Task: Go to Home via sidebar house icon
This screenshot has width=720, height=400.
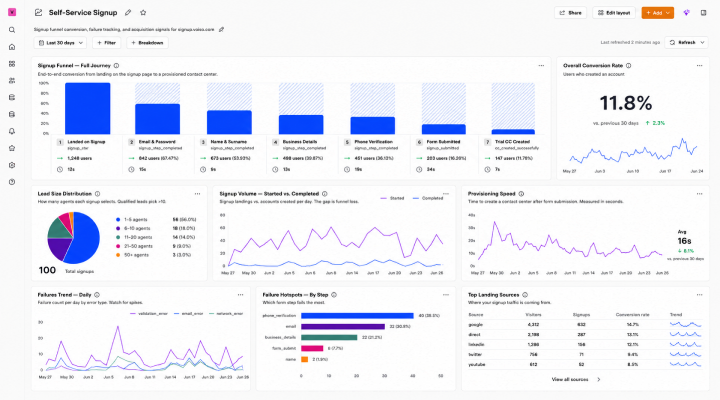Action: point(12,47)
